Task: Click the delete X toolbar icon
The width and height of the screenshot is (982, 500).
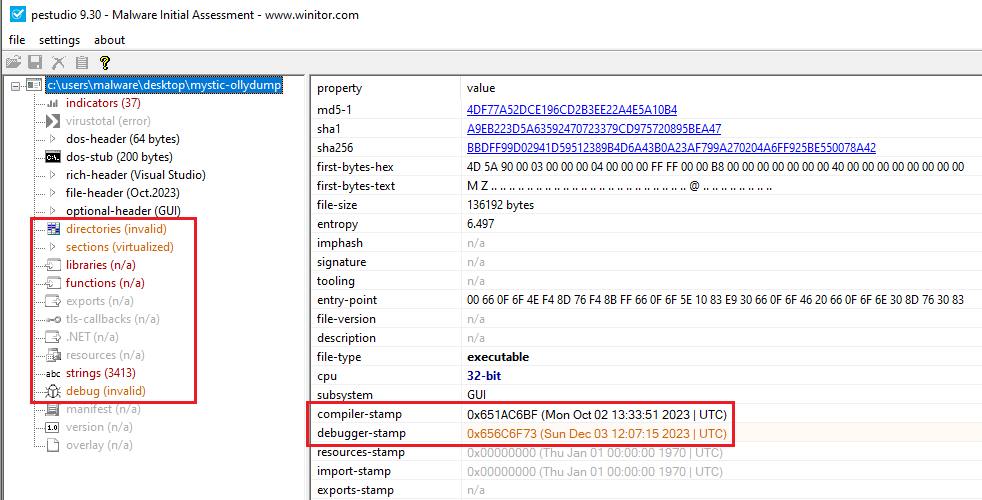Action: 58,62
